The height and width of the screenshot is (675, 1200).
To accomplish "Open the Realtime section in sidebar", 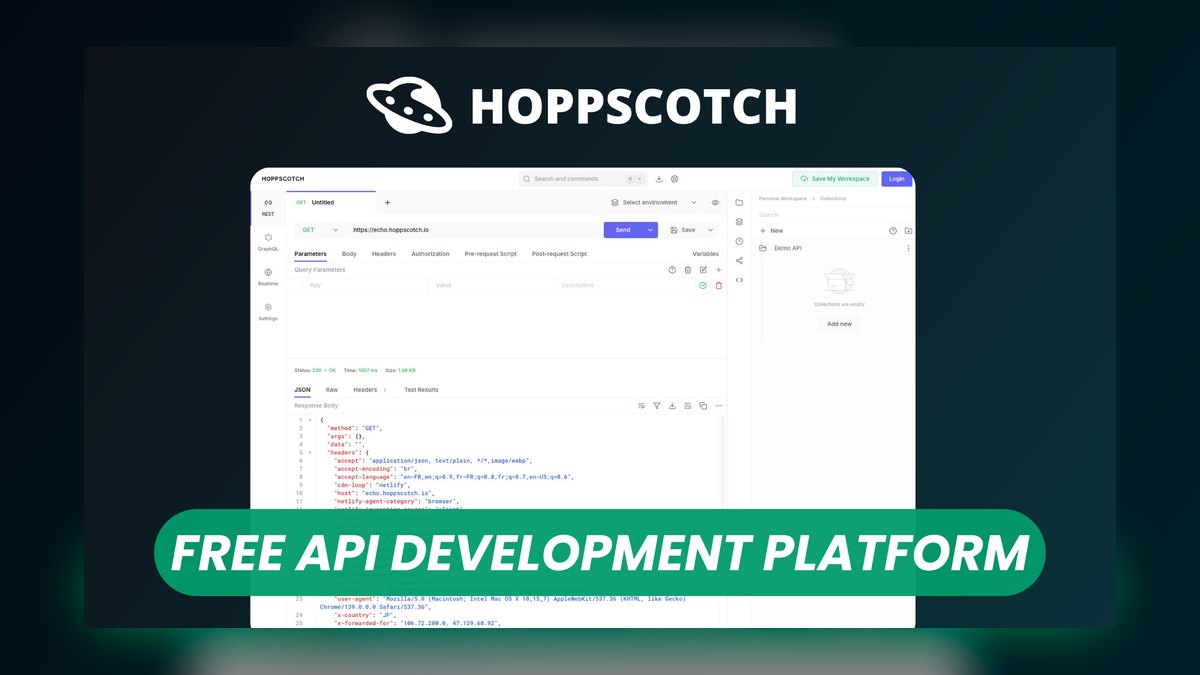I will pos(268,277).
